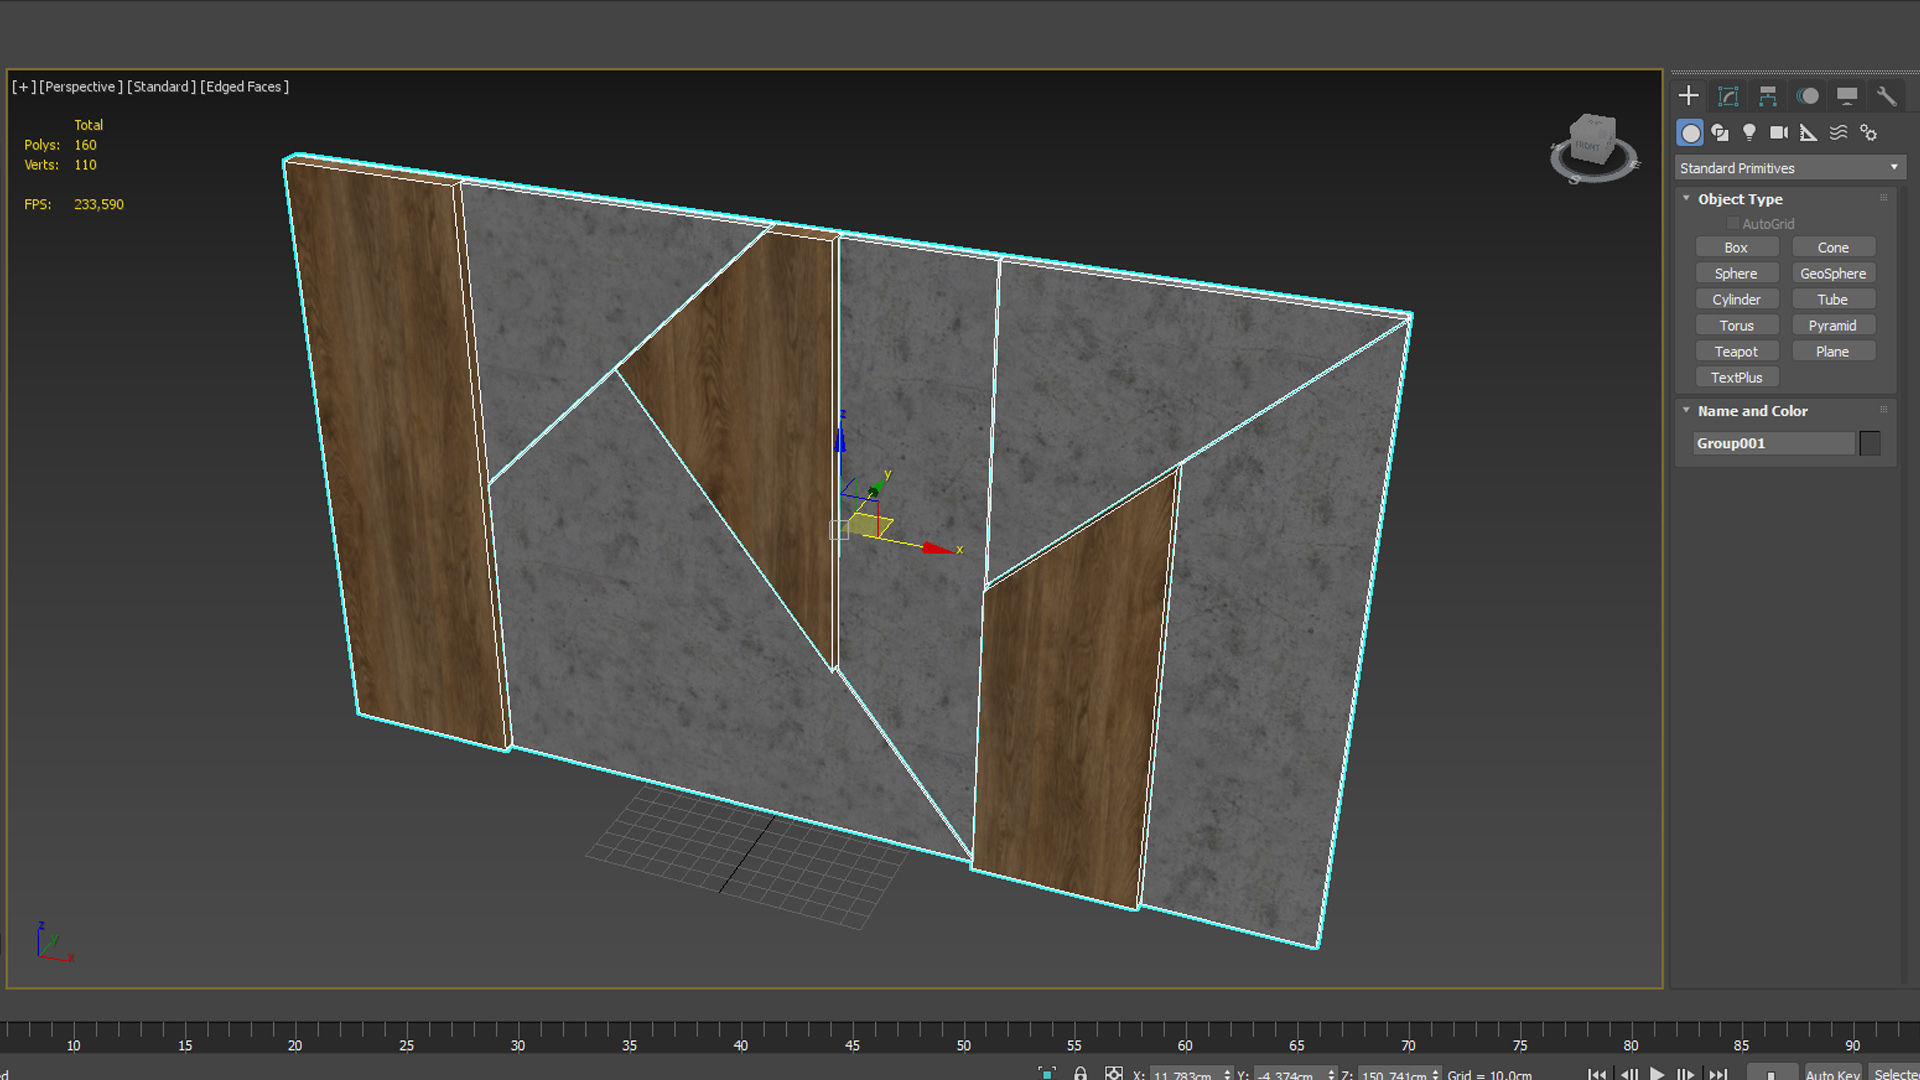Select the Geometry category icon
The width and height of the screenshot is (1920, 1080).
pyautogui.click(x=1690, y=133)
